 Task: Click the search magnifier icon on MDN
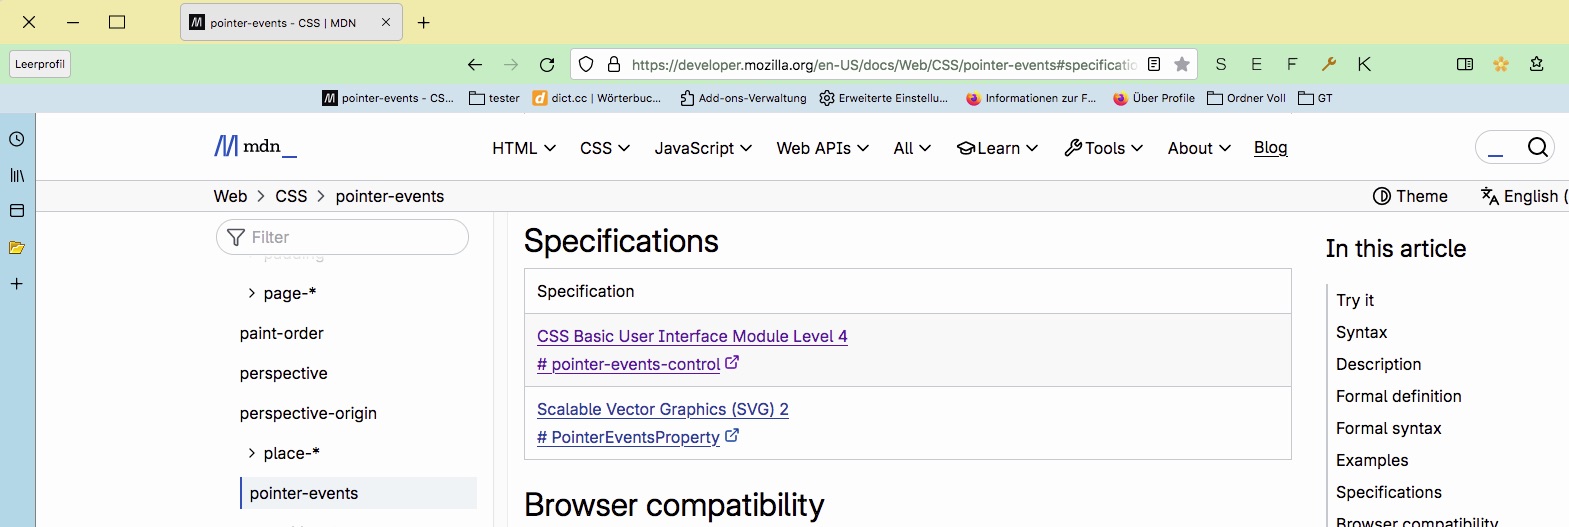(1538, 148)
